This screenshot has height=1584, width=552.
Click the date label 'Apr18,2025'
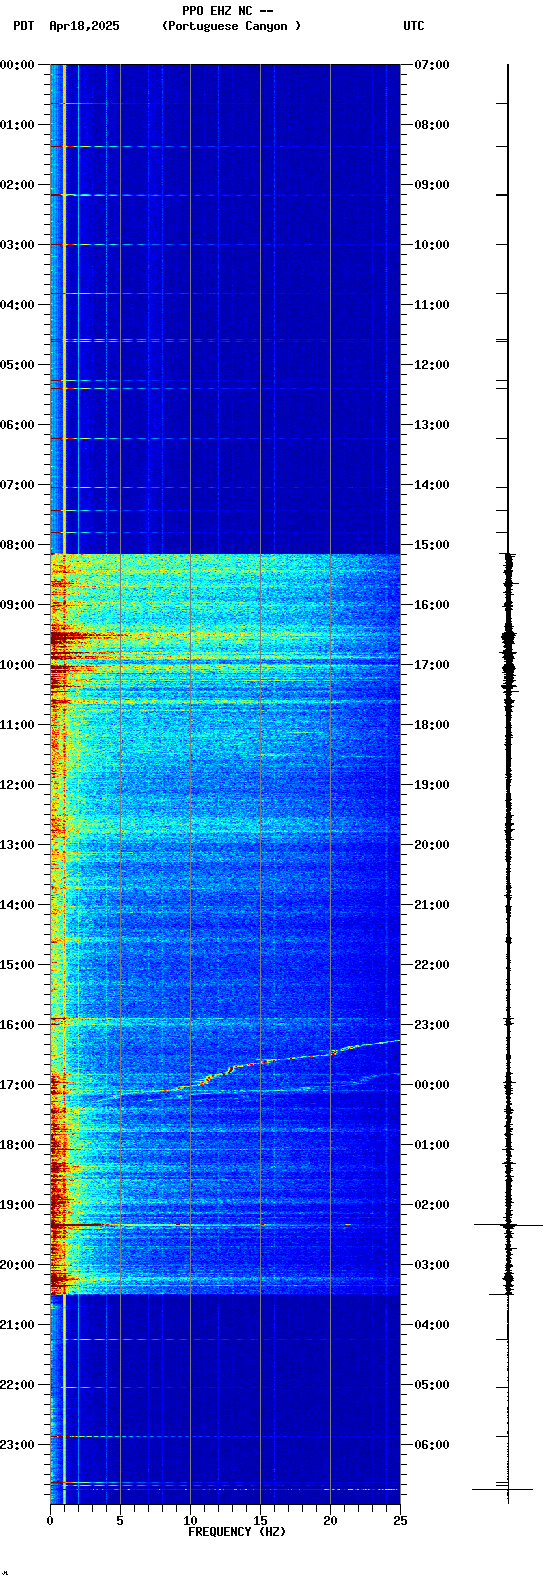pyautogui.click(x=84, y=26)
